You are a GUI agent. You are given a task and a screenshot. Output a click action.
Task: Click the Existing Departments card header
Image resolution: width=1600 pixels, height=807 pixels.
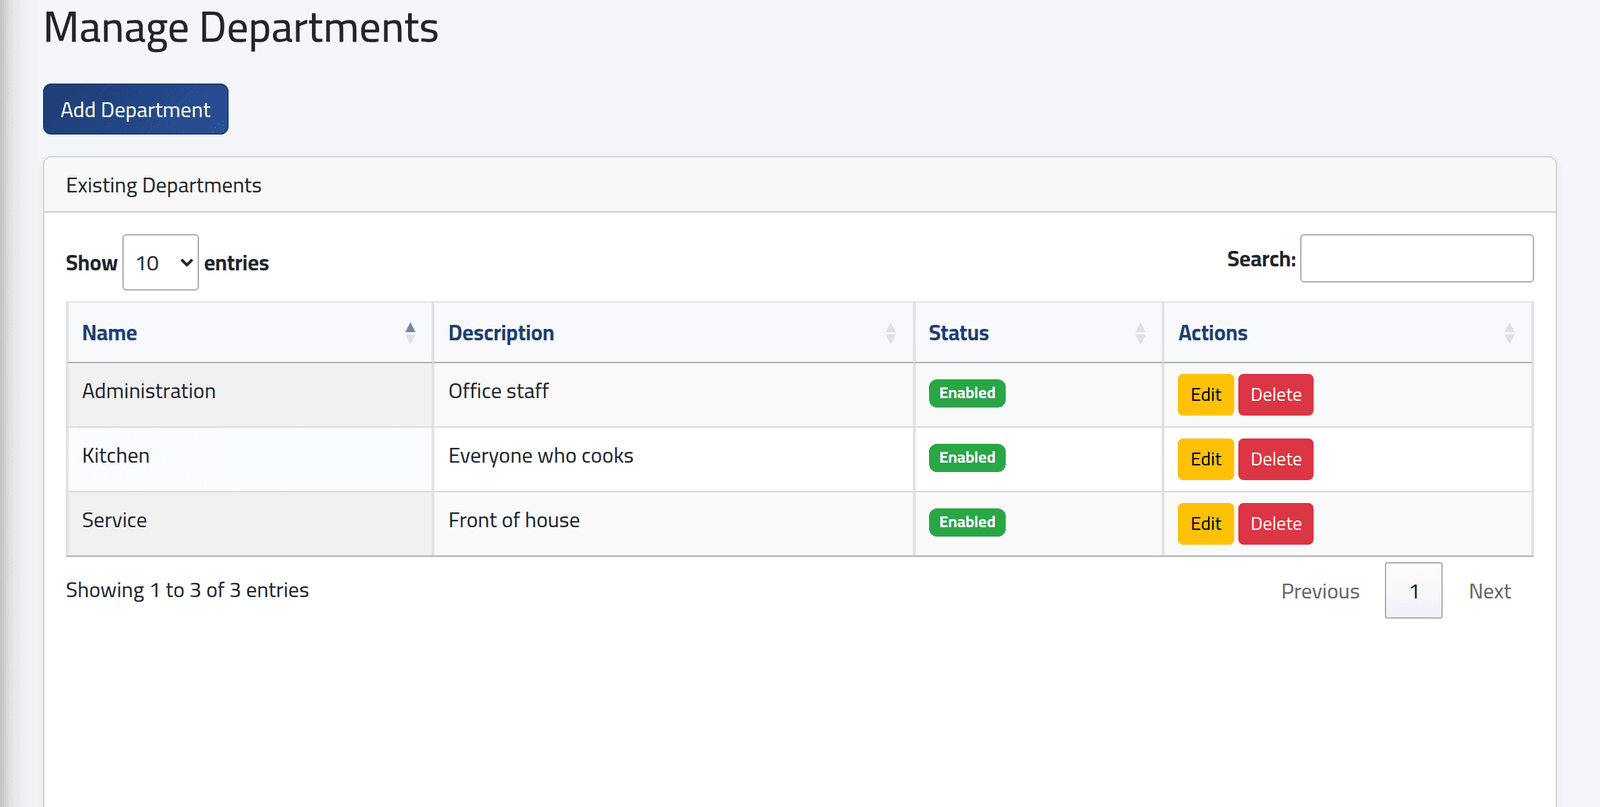pos(800,185)
